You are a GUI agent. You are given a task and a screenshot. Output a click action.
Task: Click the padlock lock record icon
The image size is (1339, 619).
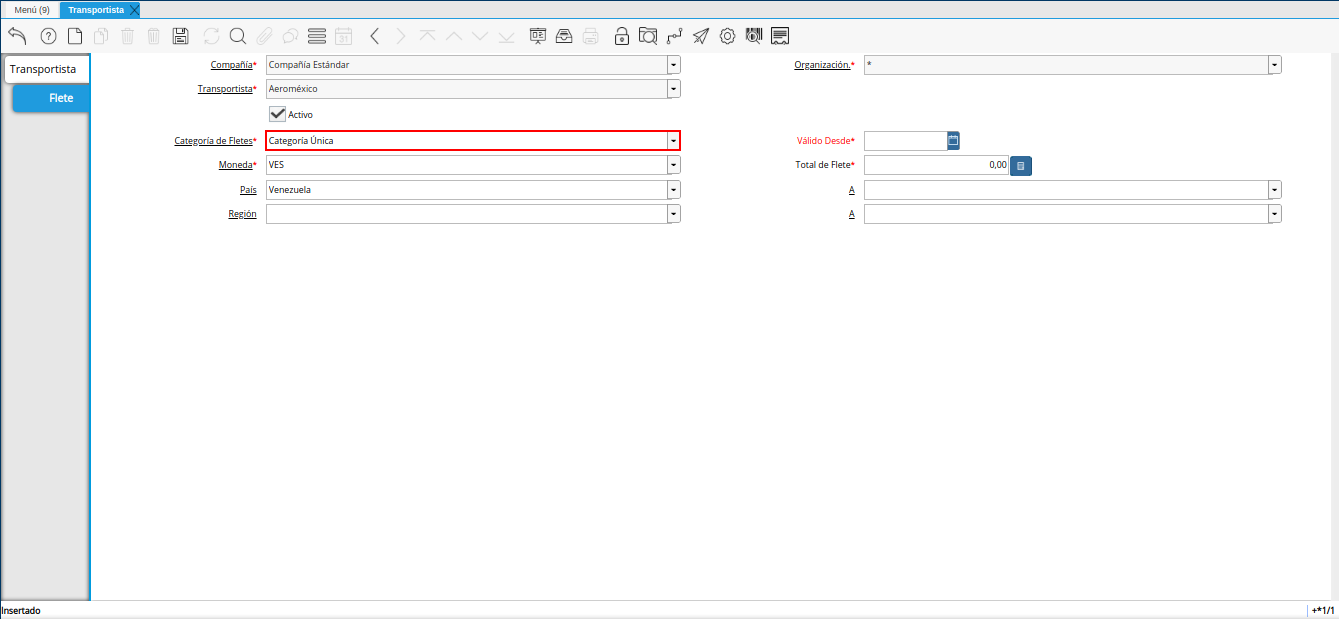tap(622, 36)
